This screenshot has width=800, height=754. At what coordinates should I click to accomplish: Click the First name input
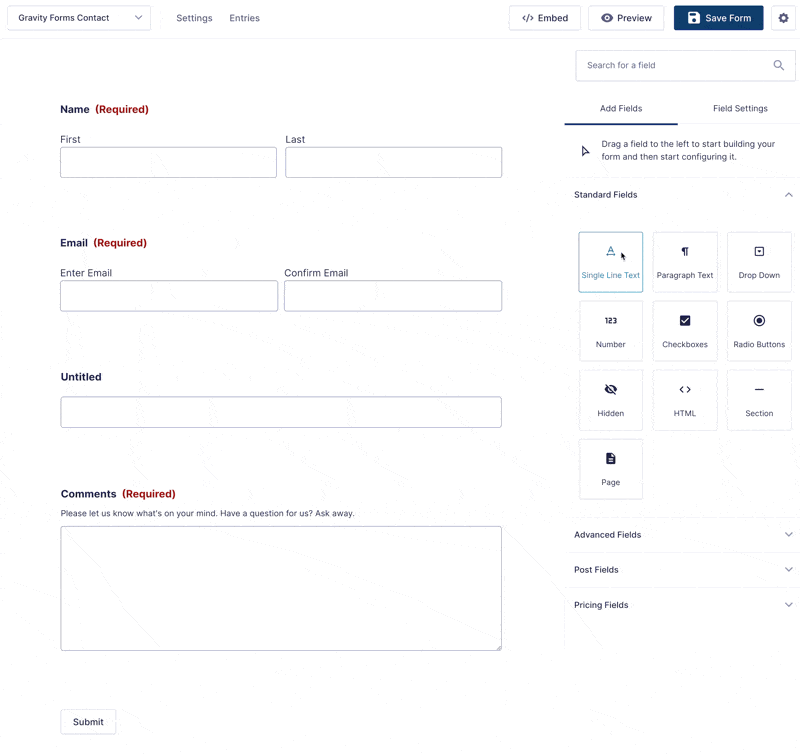168,162
